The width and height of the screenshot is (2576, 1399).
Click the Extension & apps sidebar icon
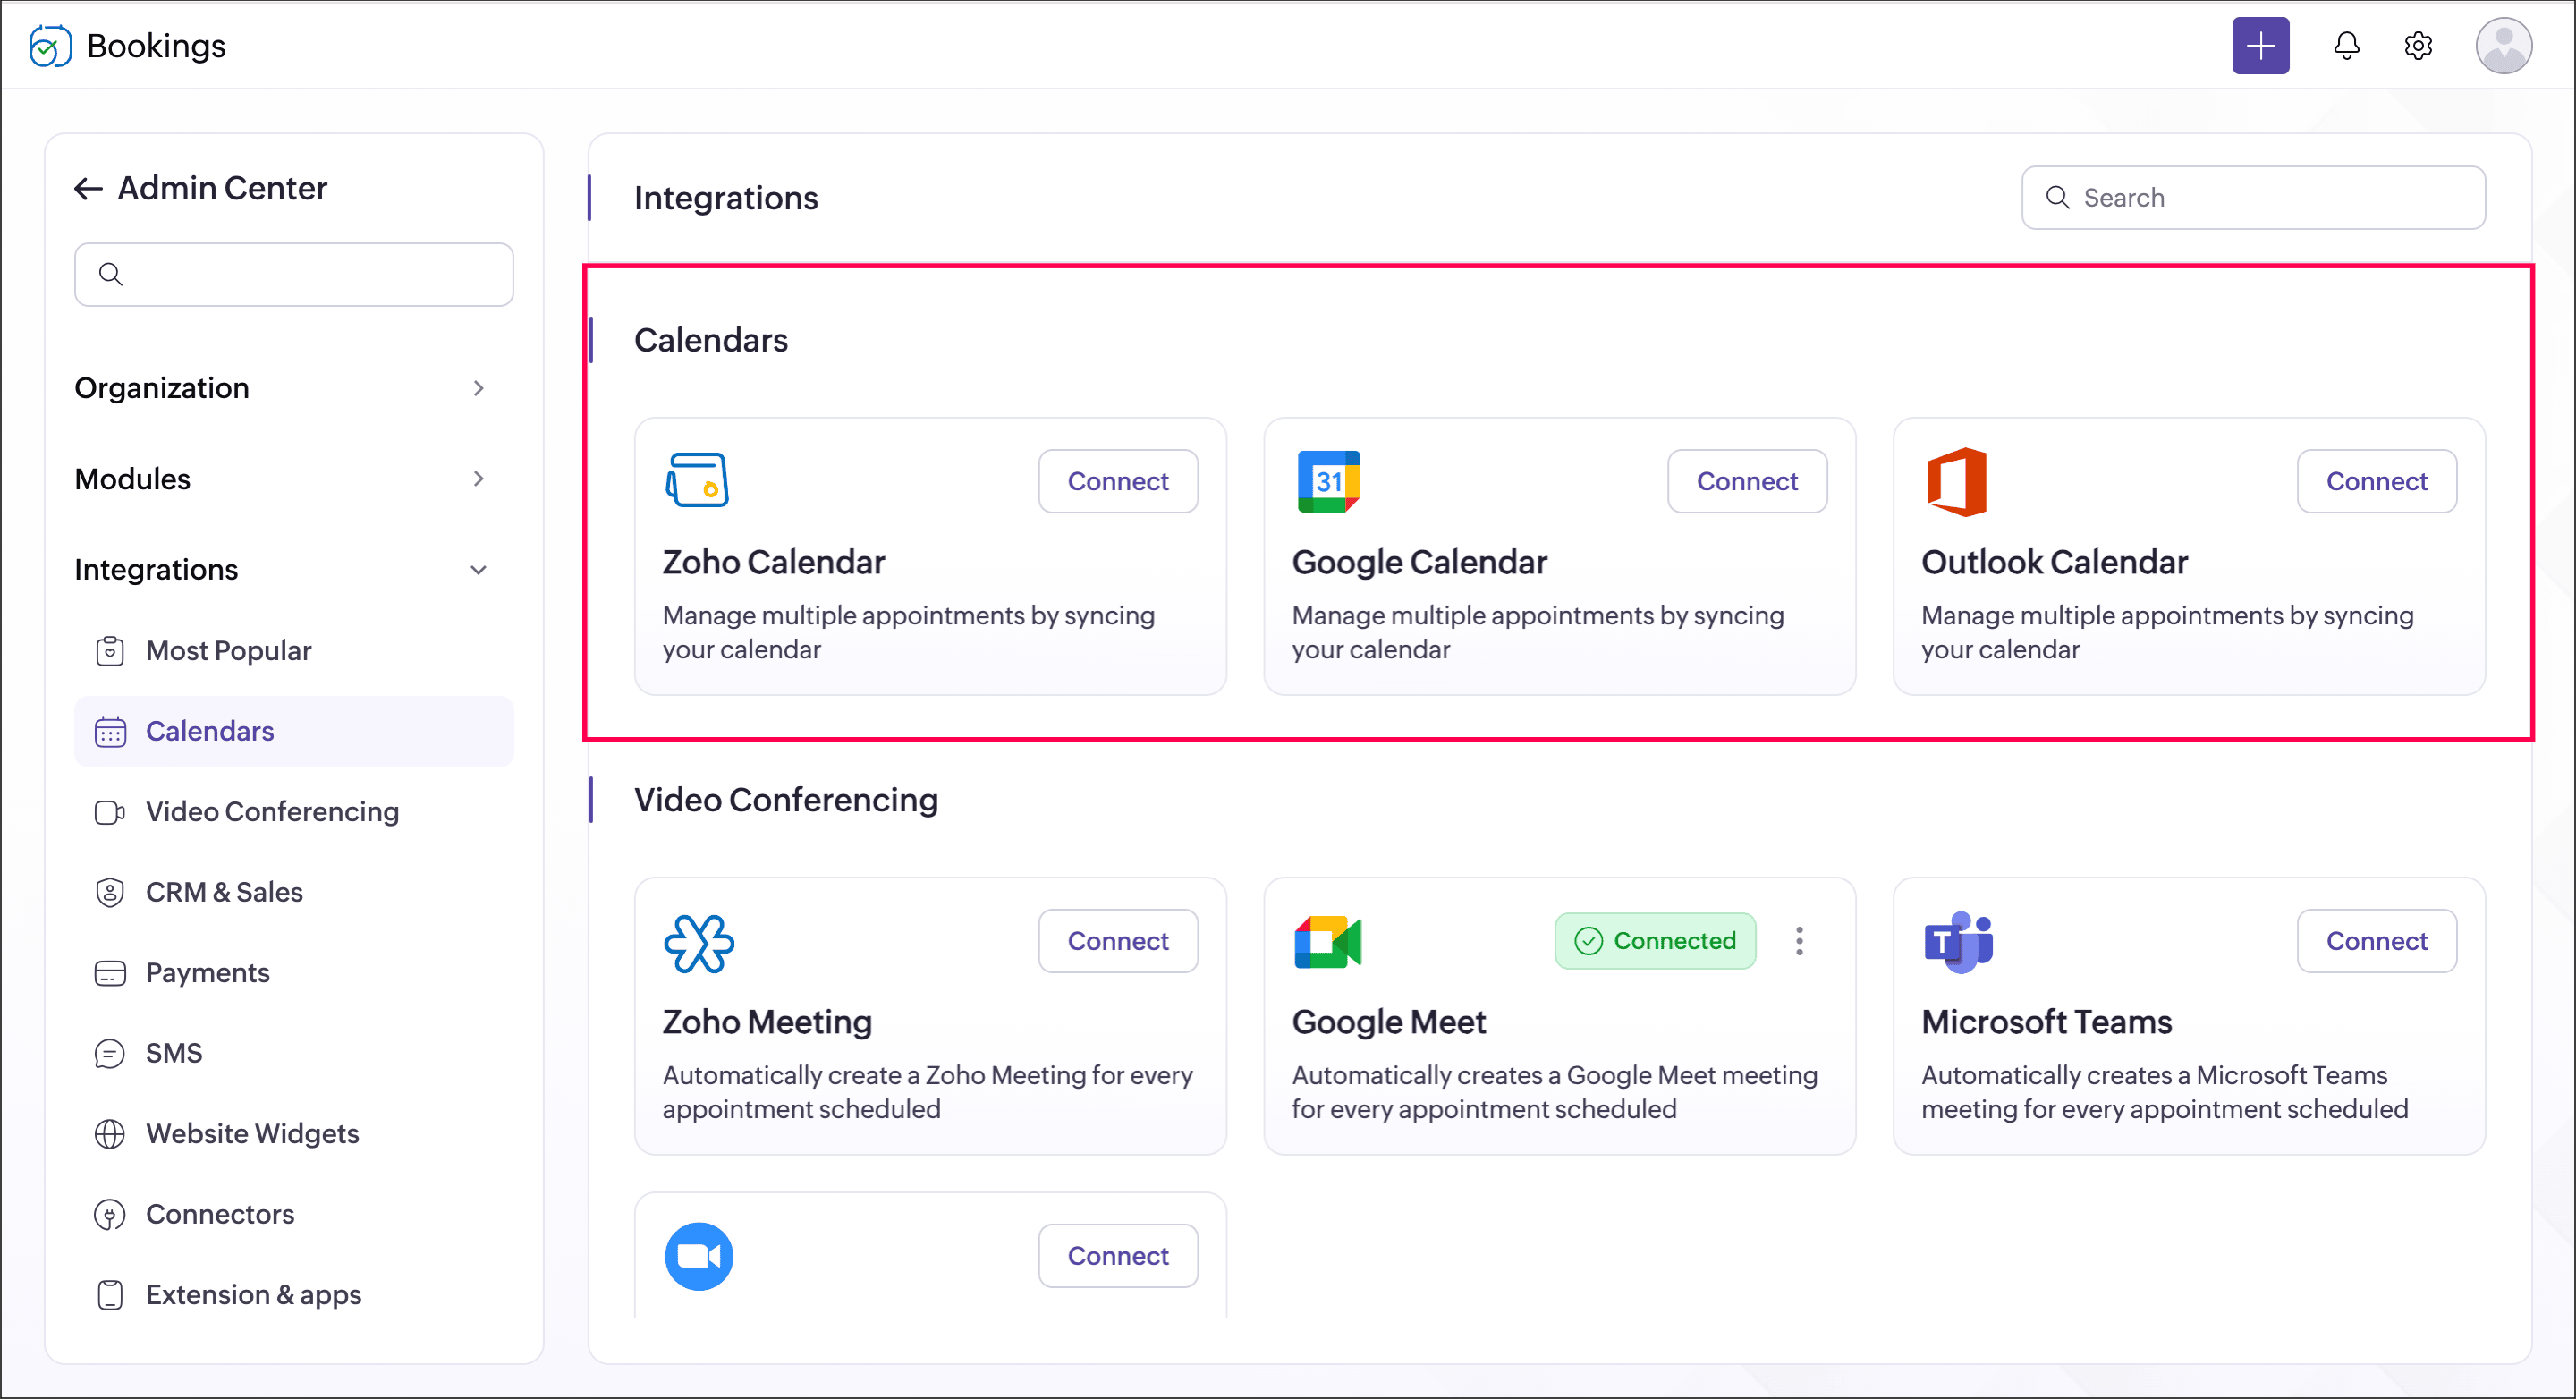tap(110, 1295)
